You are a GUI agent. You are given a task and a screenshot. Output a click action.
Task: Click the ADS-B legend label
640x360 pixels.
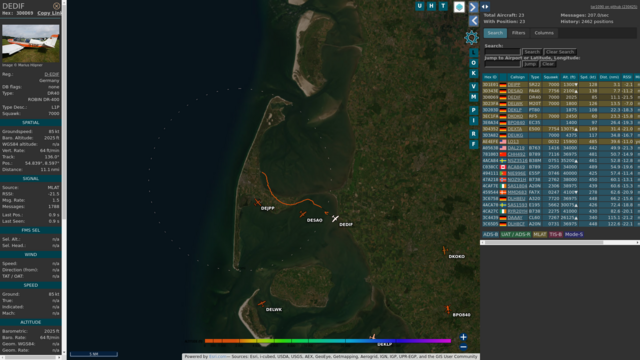click(x=490, y=234)
